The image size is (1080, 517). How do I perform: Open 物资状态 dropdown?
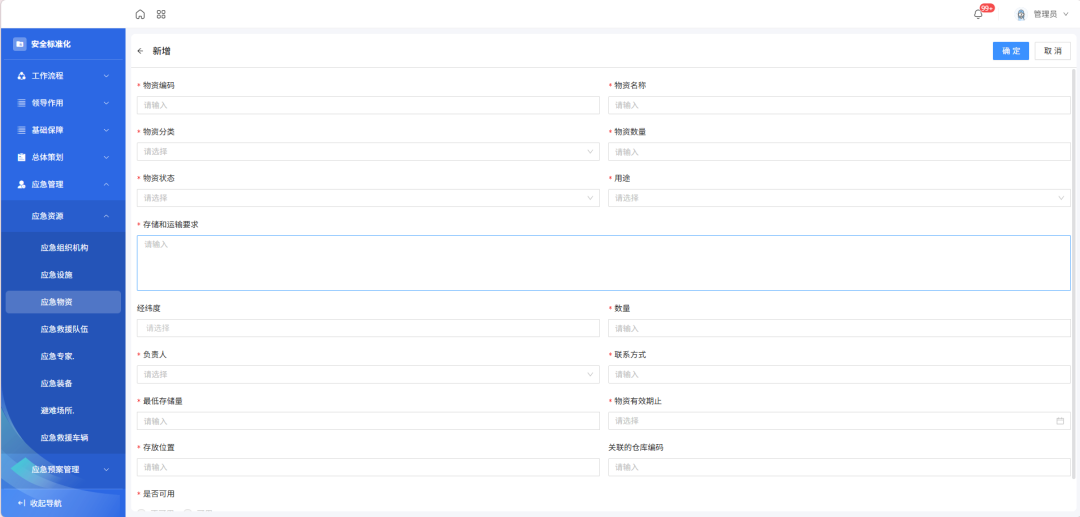pyautogui.click(x=368, y=198)
